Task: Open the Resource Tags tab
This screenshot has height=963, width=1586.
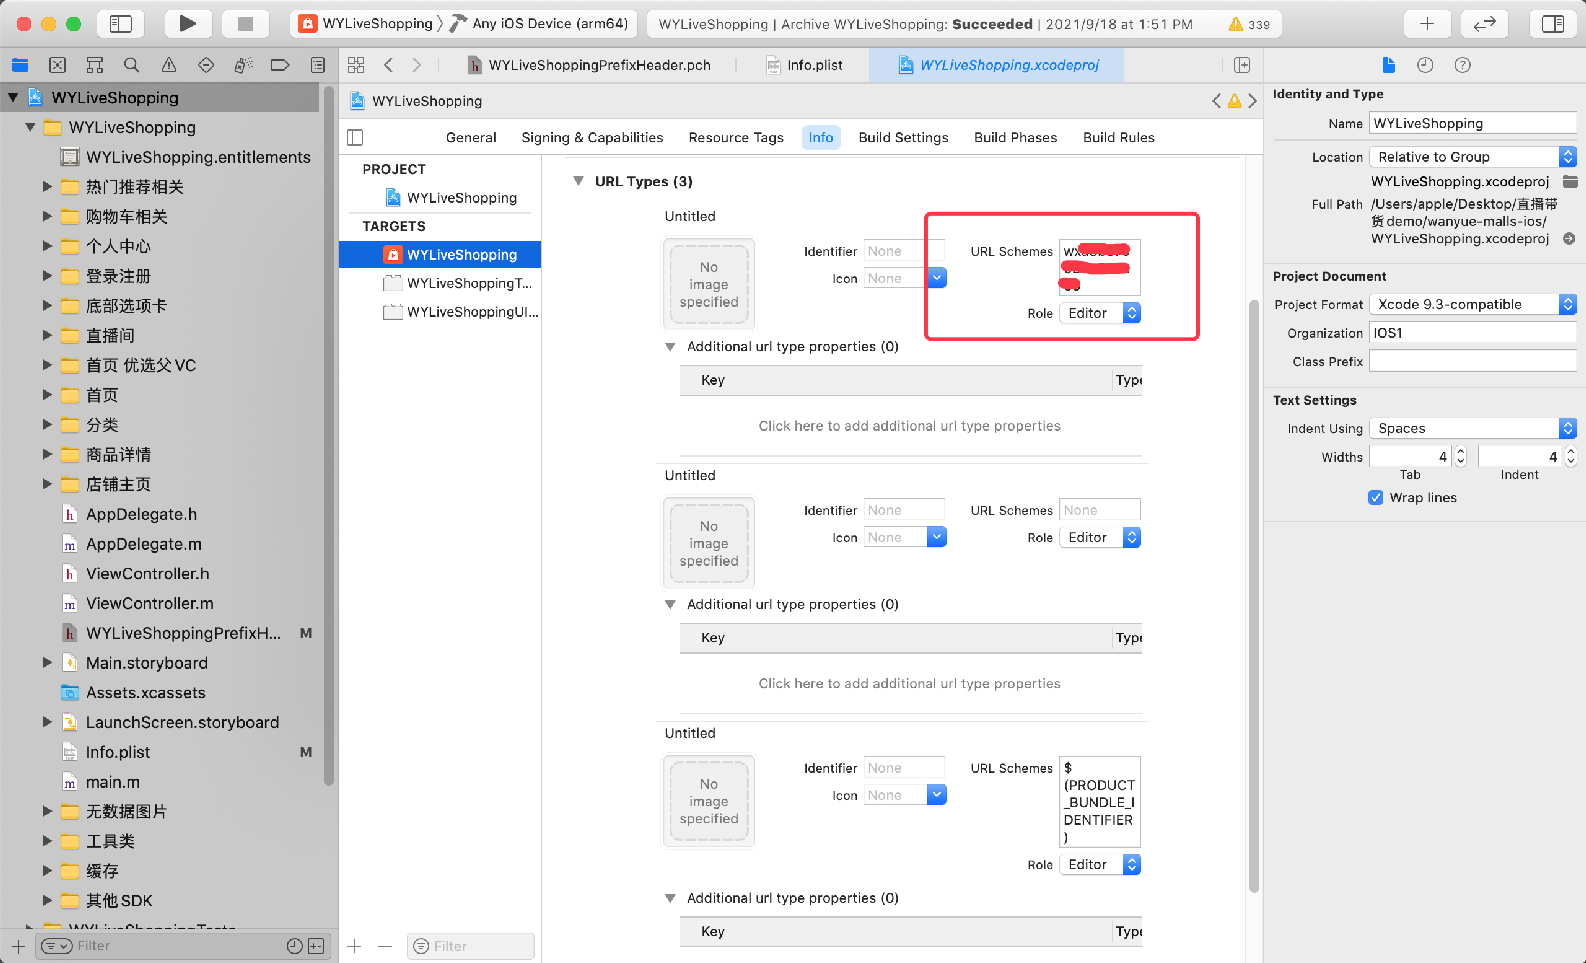Action: coord(736,137)
